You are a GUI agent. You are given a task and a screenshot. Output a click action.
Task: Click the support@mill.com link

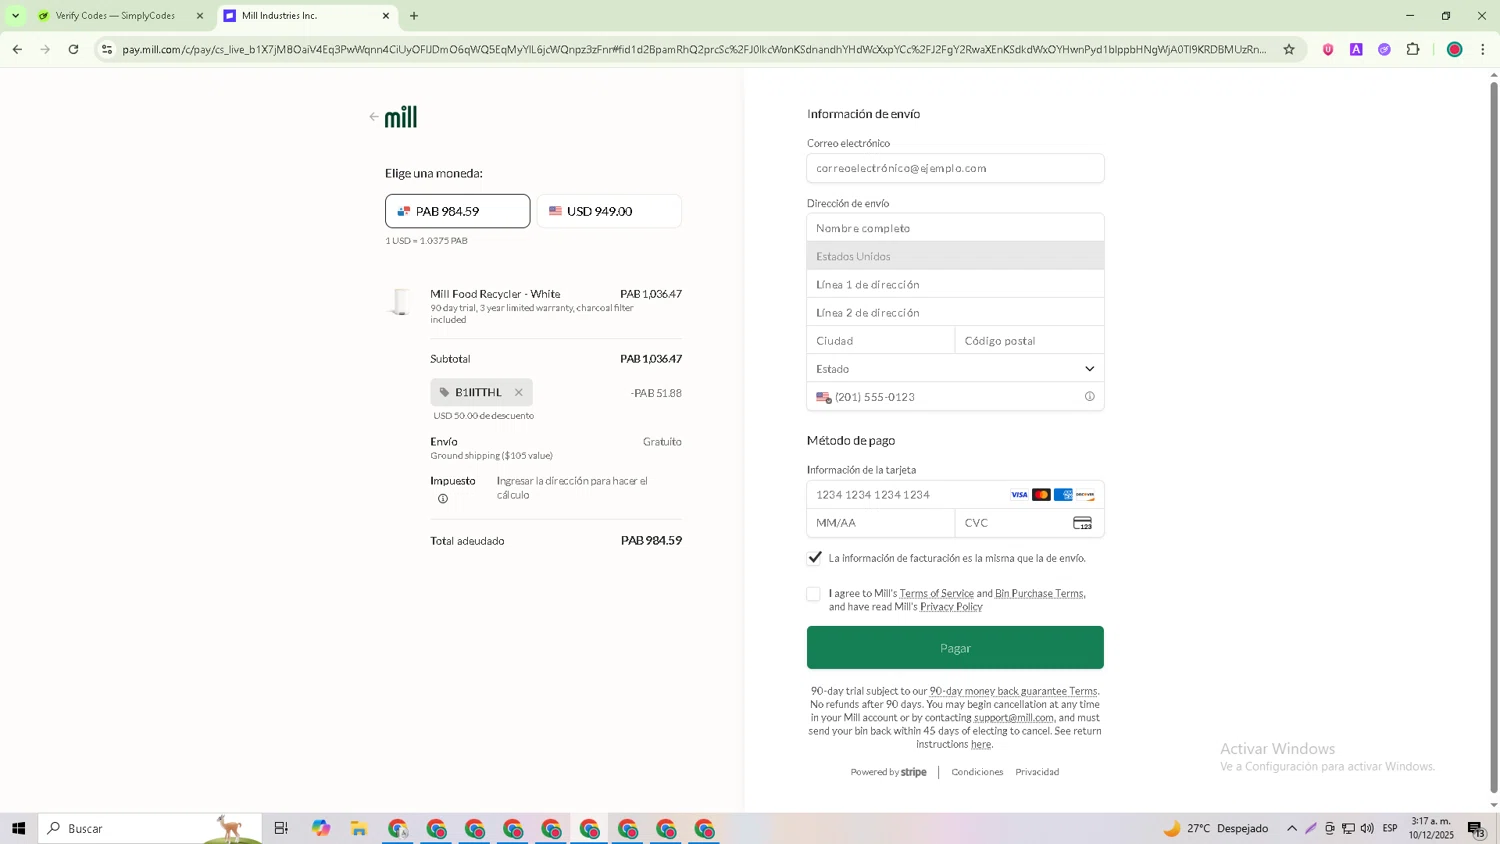[x=1014, y=718]
